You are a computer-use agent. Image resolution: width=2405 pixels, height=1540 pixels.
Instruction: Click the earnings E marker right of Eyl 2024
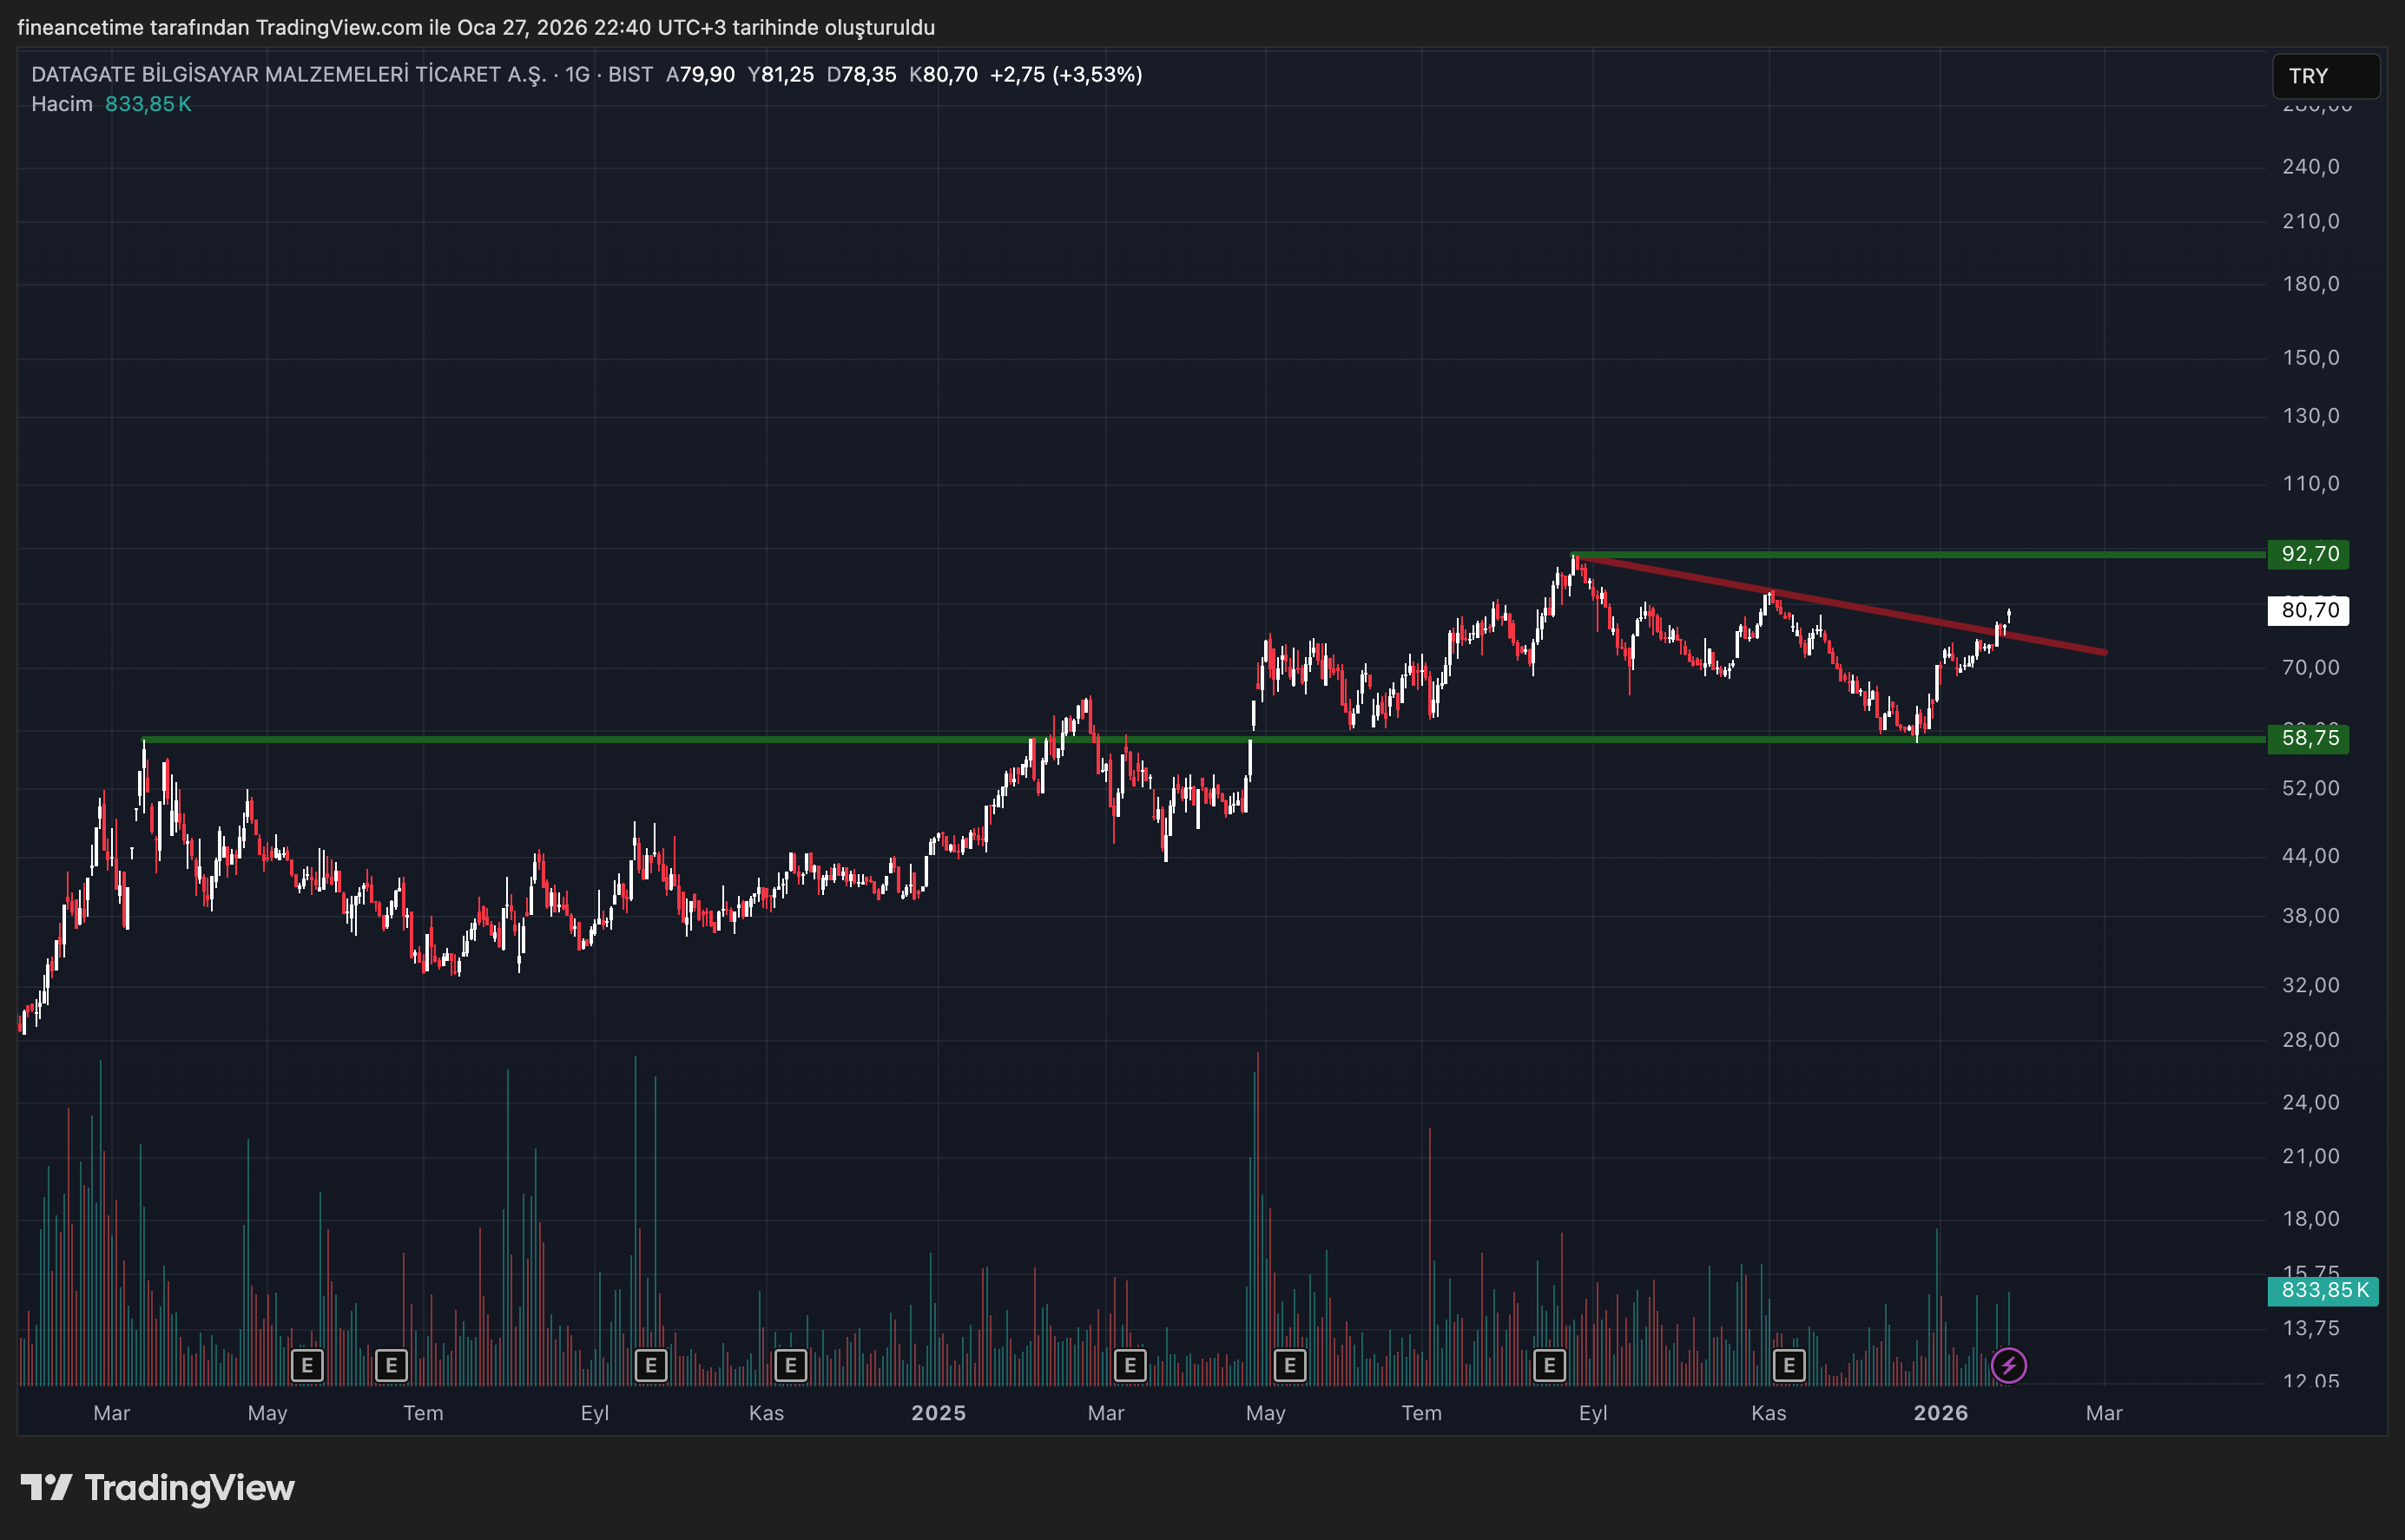tap(651, 1365)
